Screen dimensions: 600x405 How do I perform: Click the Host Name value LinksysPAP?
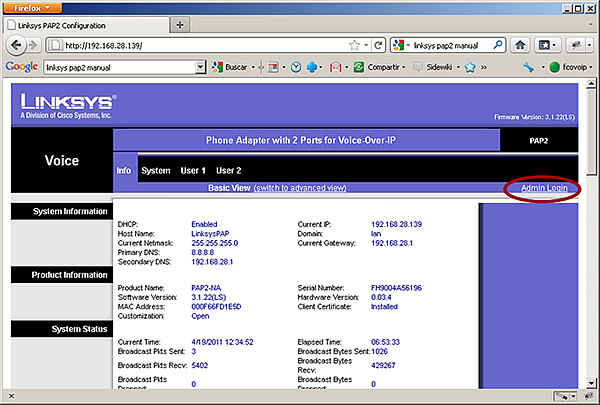coord(210,234)
